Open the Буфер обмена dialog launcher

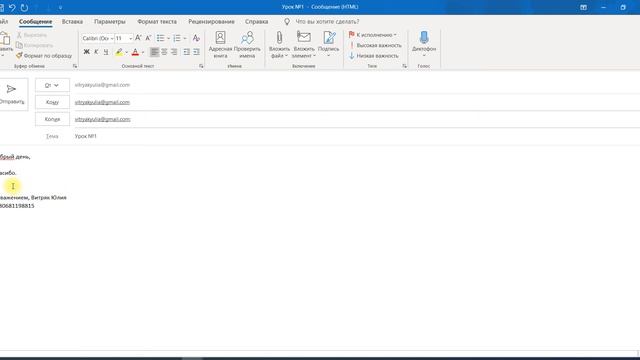tap(75, 66)
